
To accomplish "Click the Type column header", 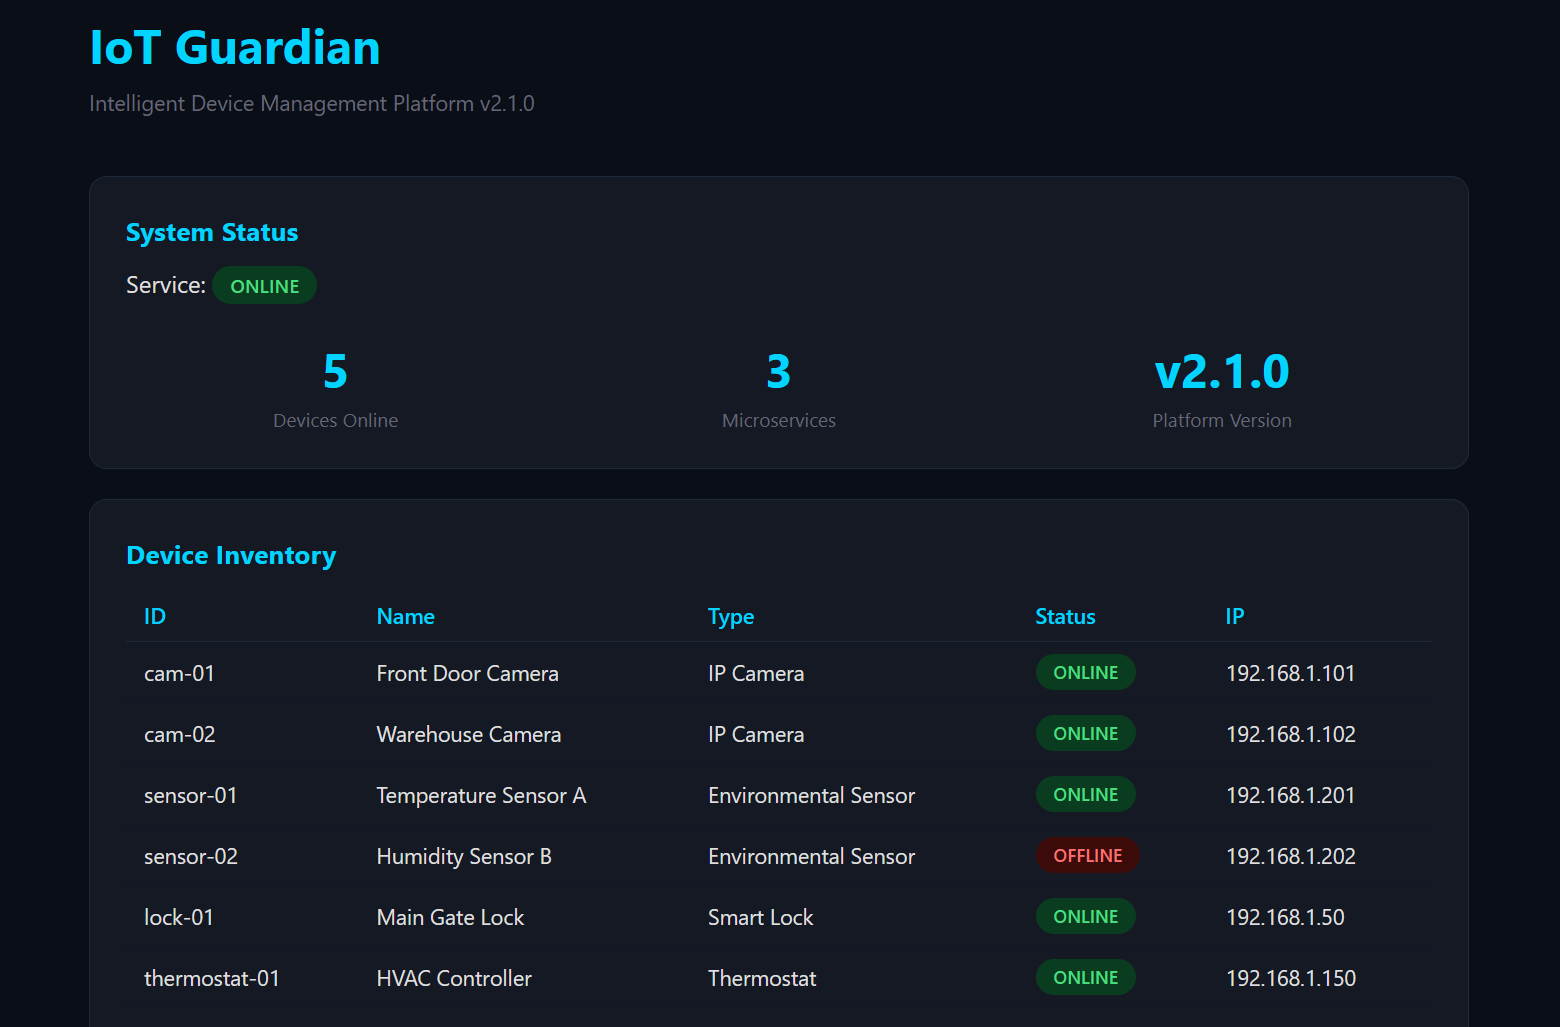I will coord(730,617).
